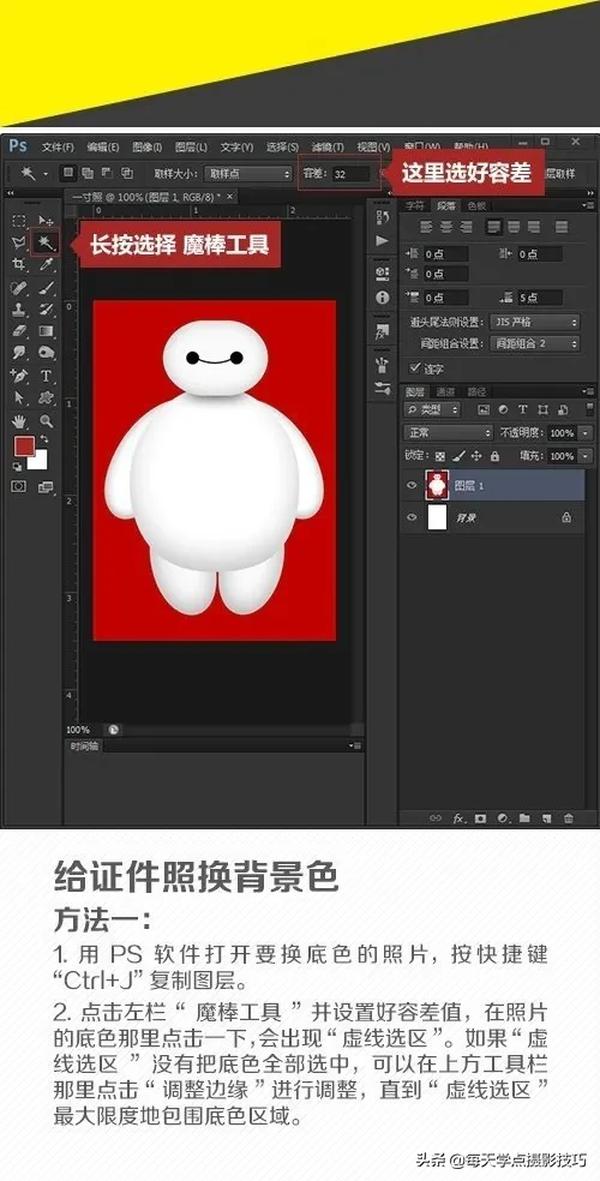600x1181 pixels.
Task: Toggle lock all for layer
Action: 495,456
